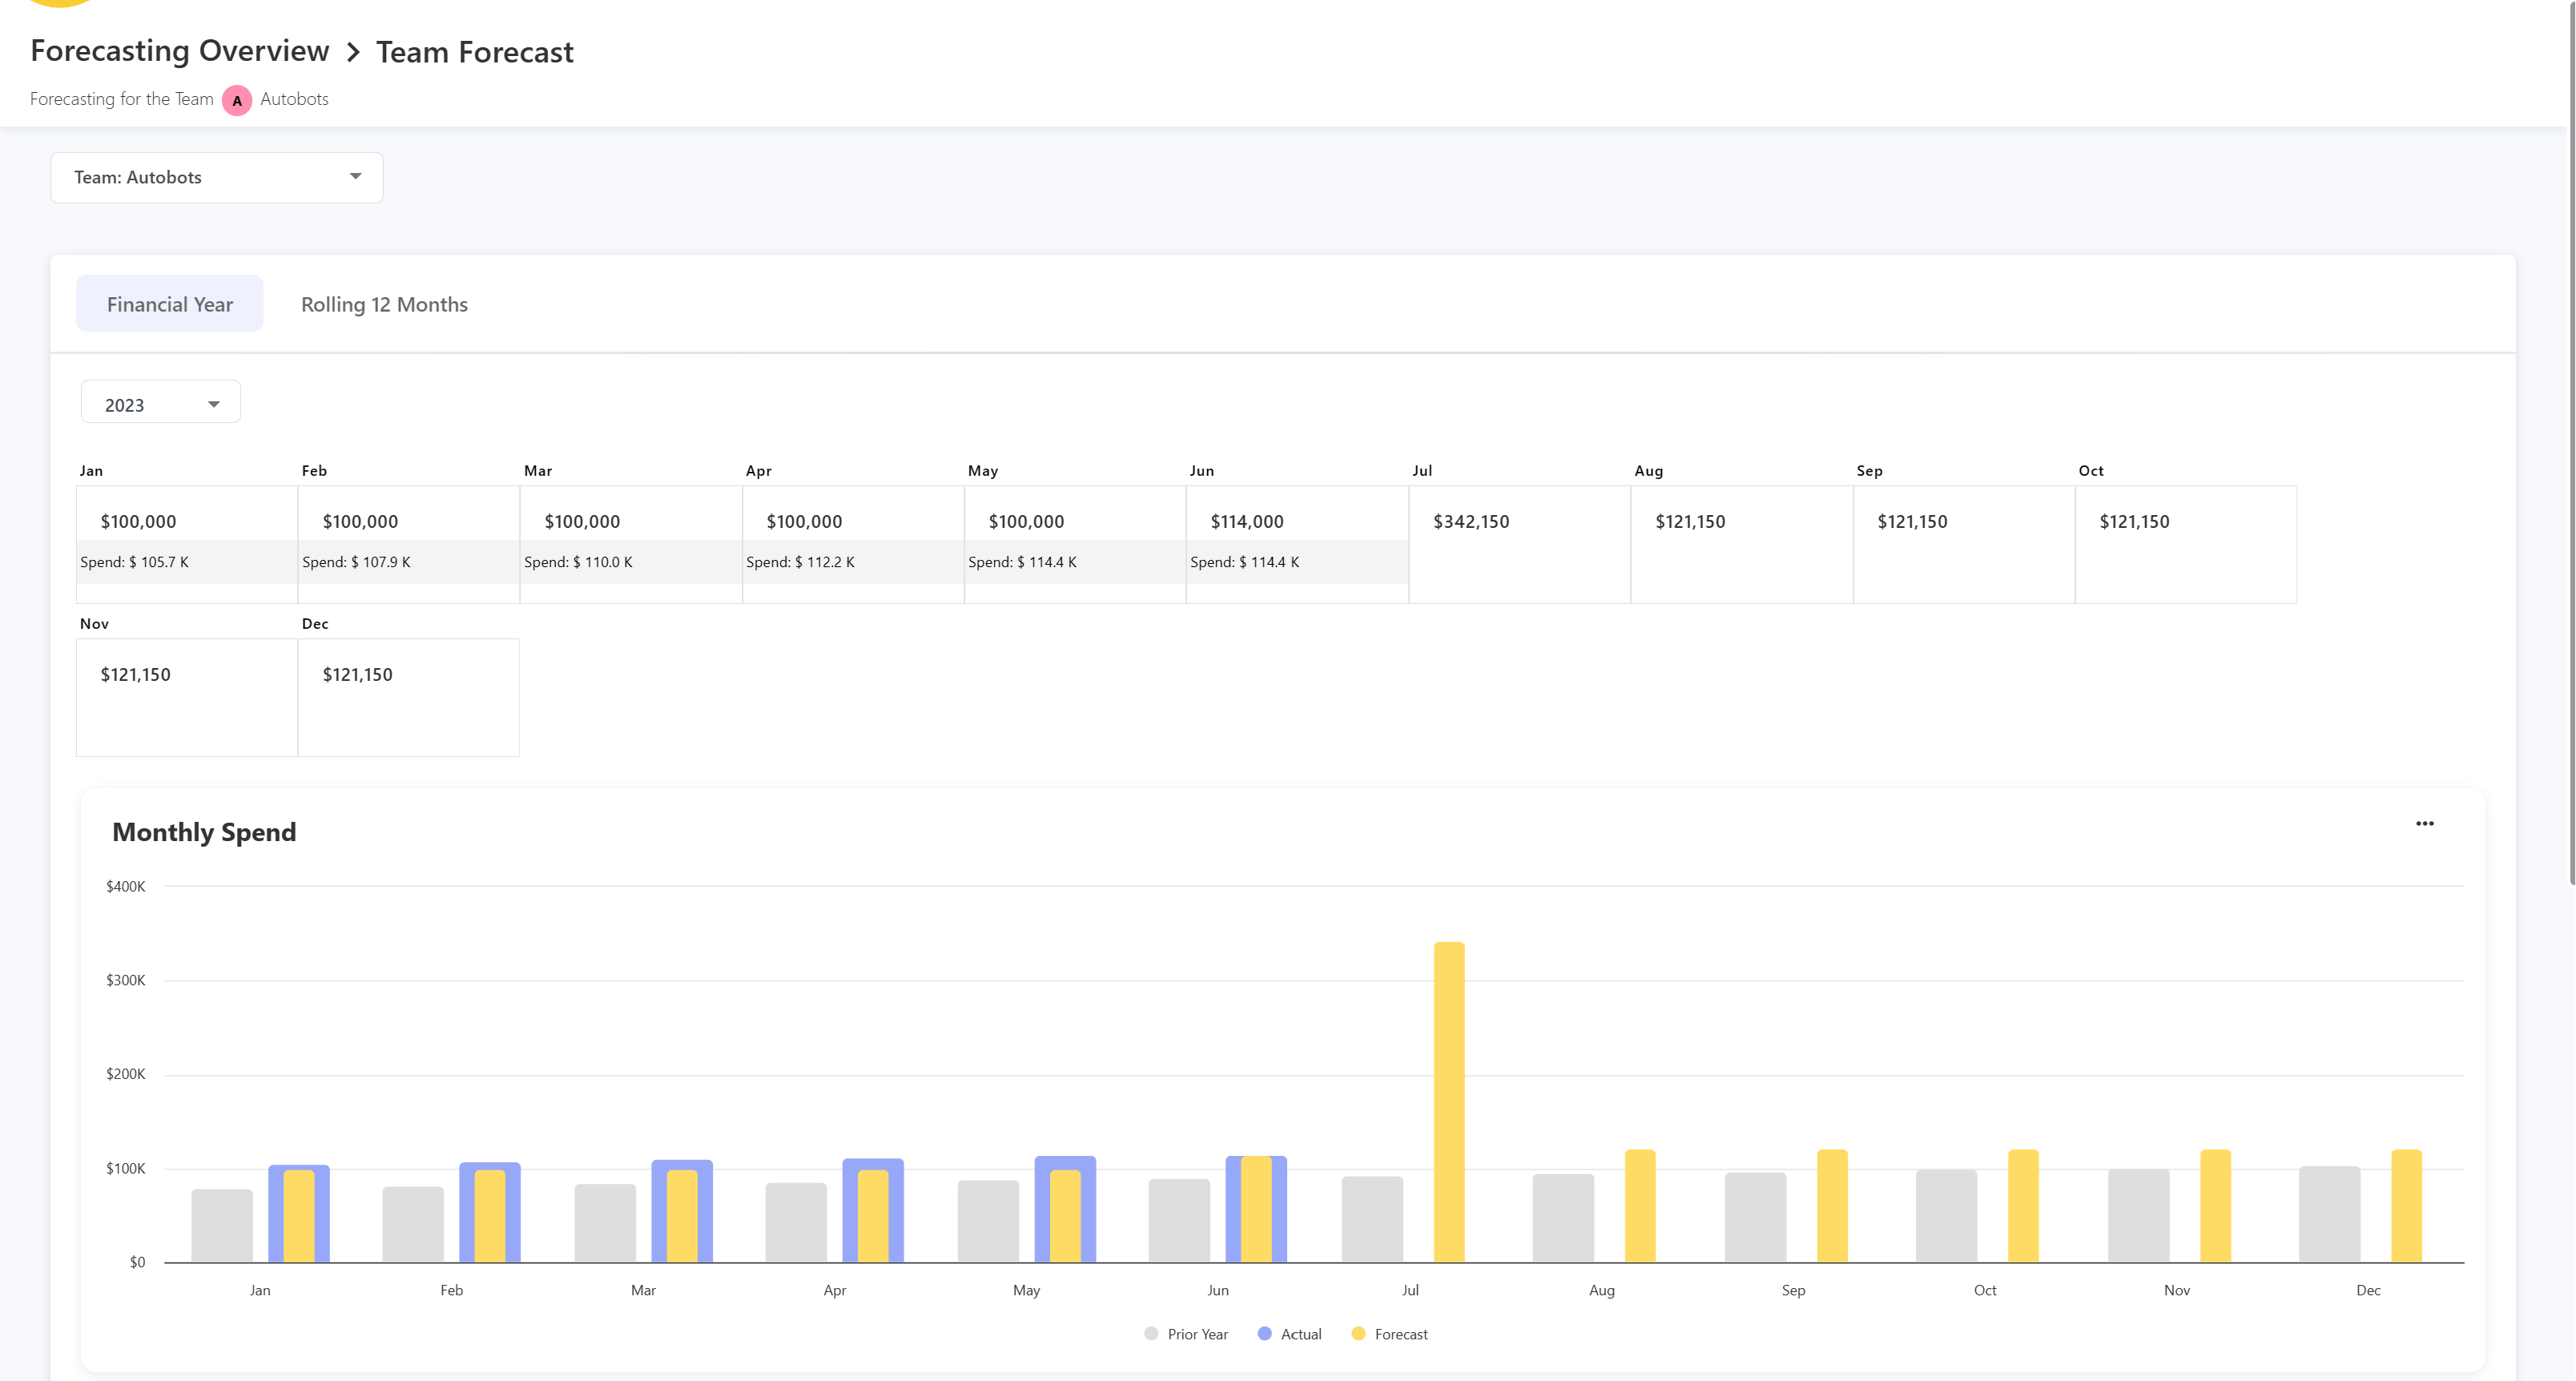Open the 2023 year dropdown
The height and width of the screenshot is (1381, 2576).
pyautogui.click(x=160, y=404)
